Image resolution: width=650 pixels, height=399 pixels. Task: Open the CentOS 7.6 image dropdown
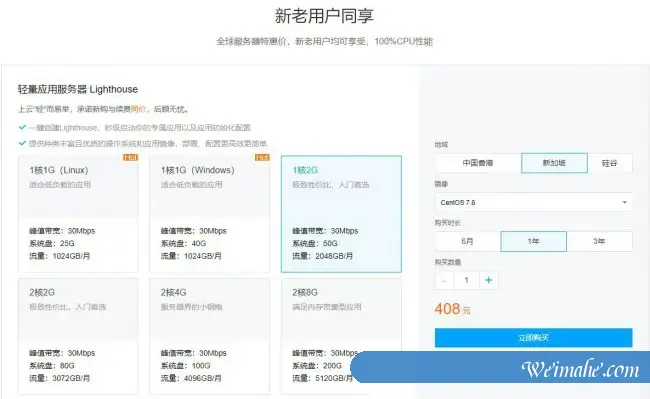point(534,202)
